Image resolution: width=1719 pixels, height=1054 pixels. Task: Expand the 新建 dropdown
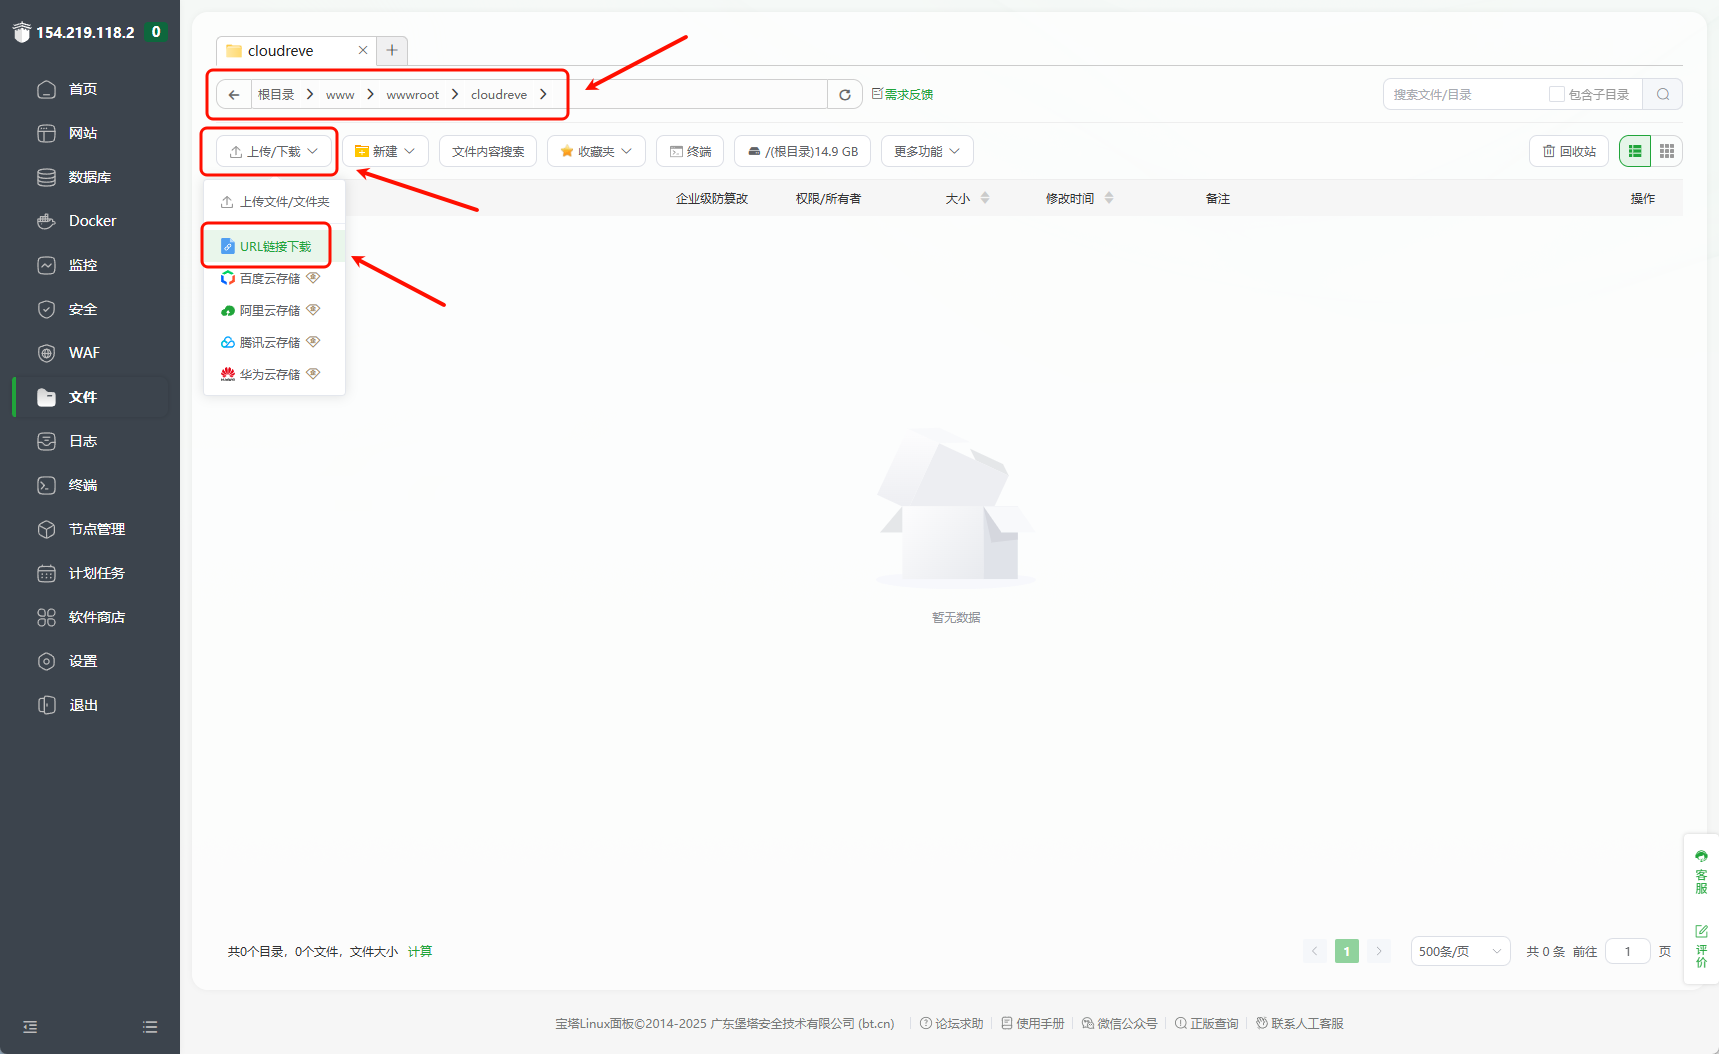click(x=385, y=152)
